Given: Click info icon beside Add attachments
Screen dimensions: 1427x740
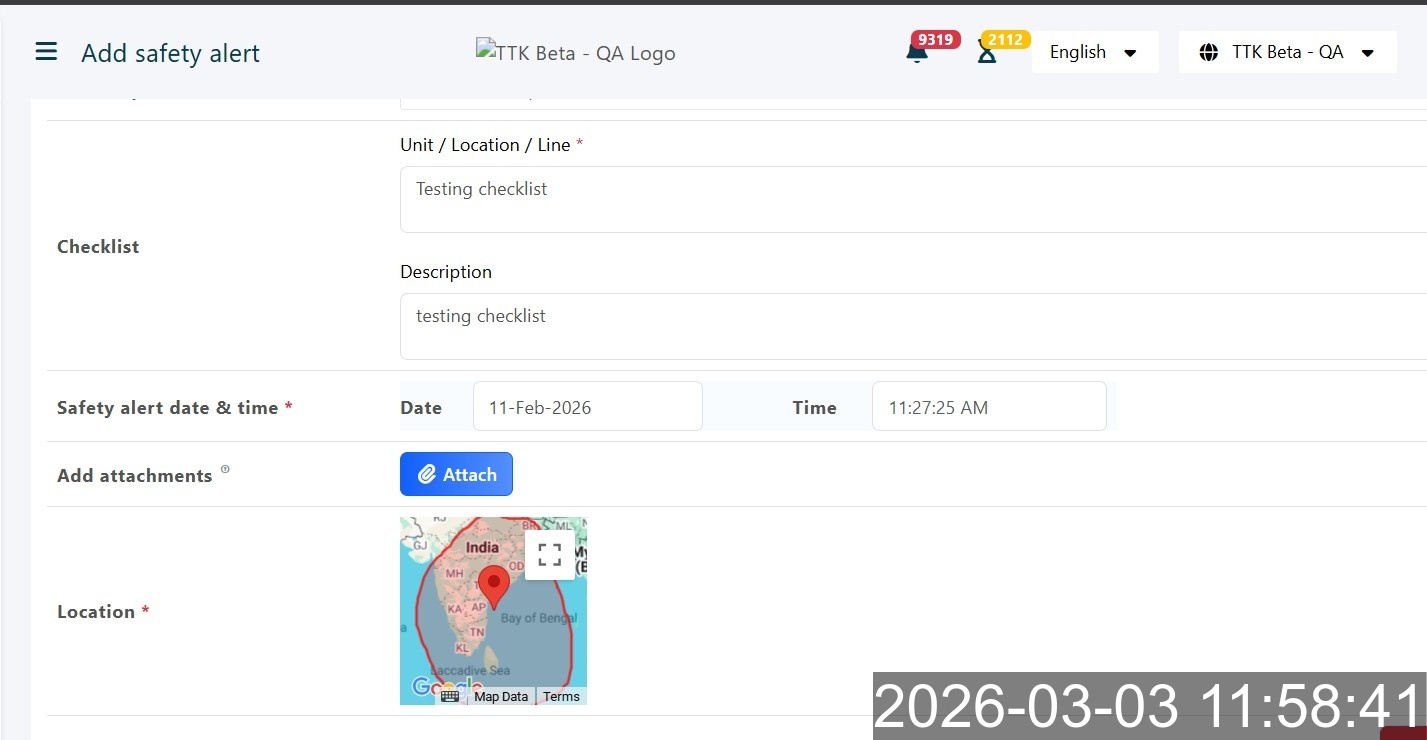Looking at the screenshot, I should (225, 469).
